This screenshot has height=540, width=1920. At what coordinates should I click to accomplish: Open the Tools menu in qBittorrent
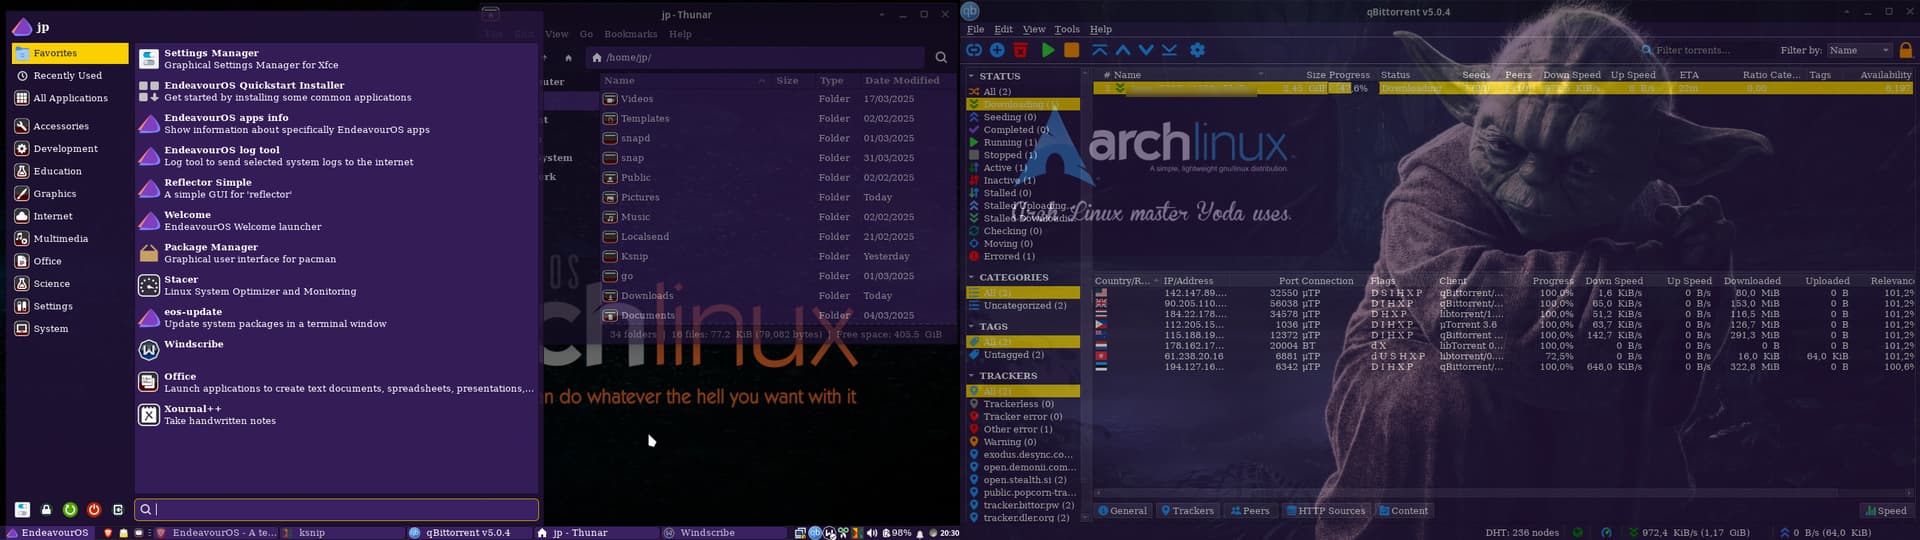(1067, 29)
